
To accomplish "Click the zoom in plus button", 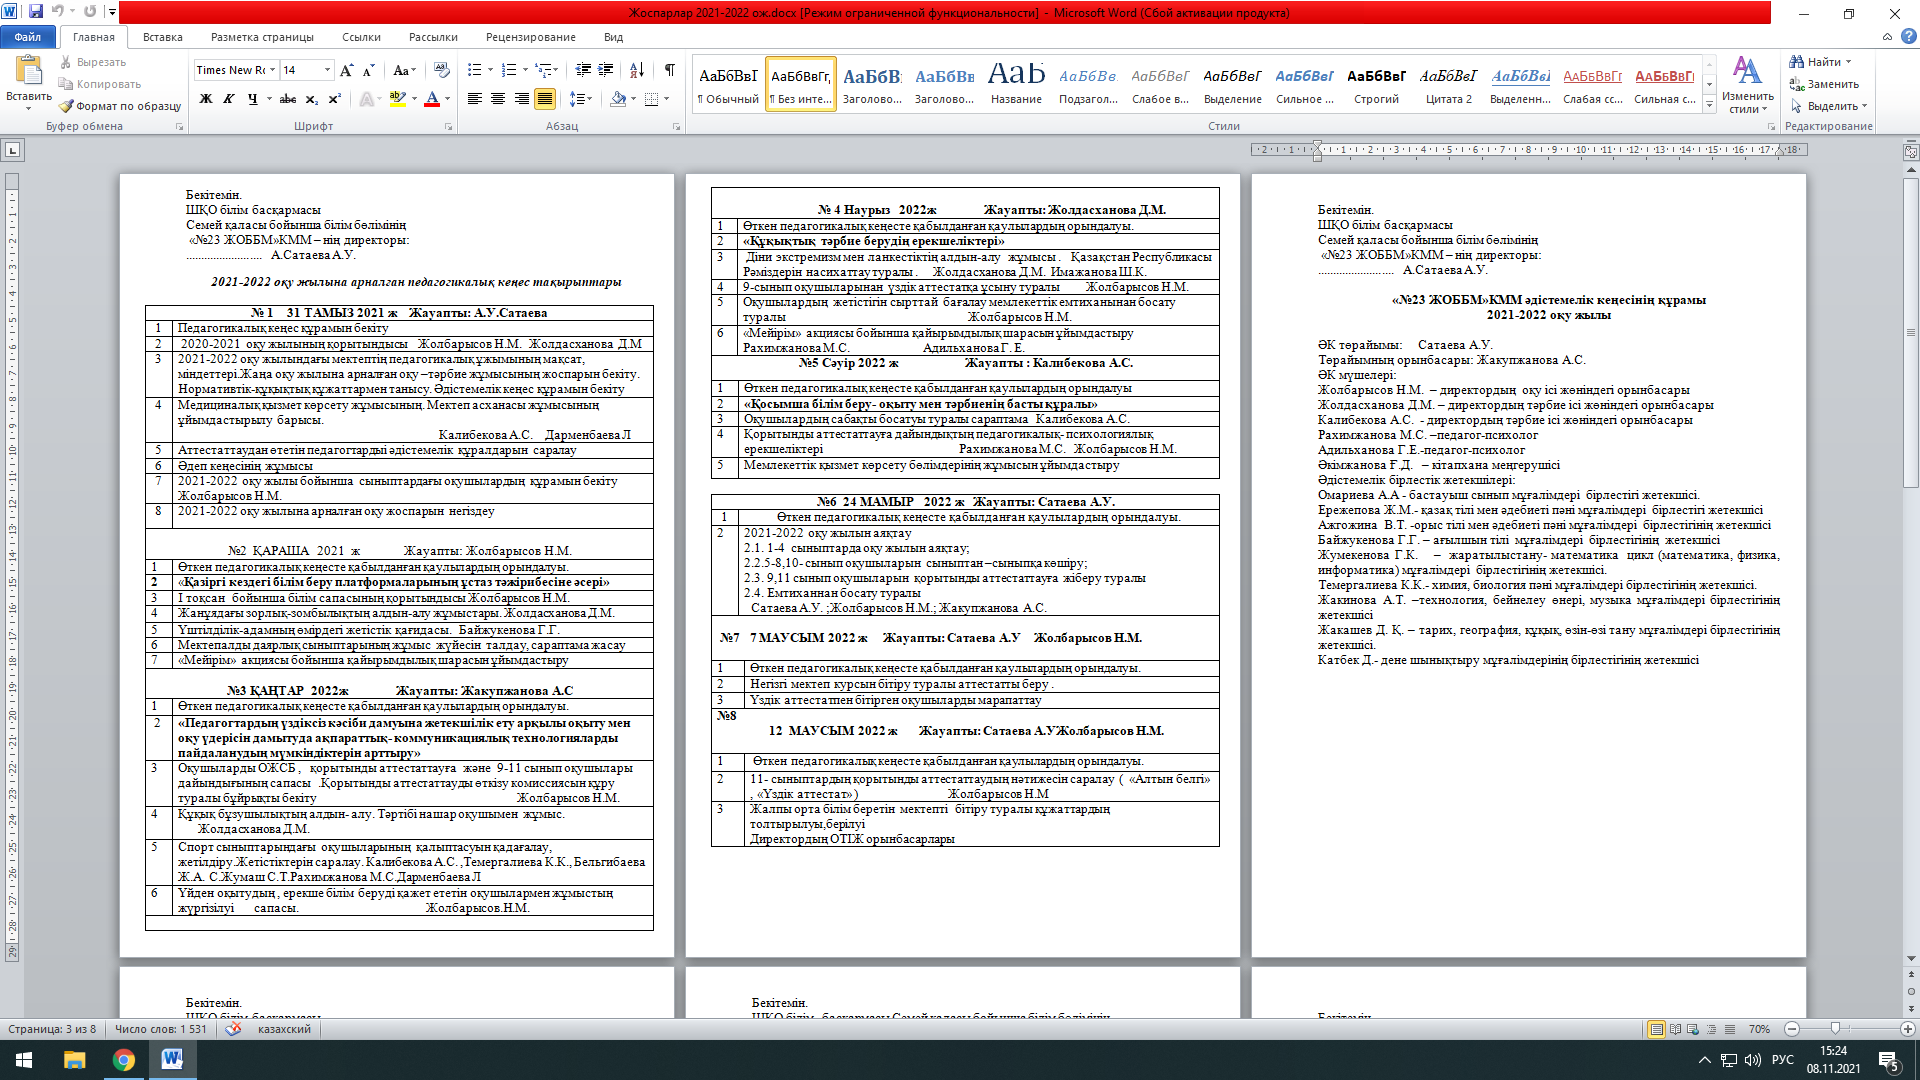I will 1908,1029.
